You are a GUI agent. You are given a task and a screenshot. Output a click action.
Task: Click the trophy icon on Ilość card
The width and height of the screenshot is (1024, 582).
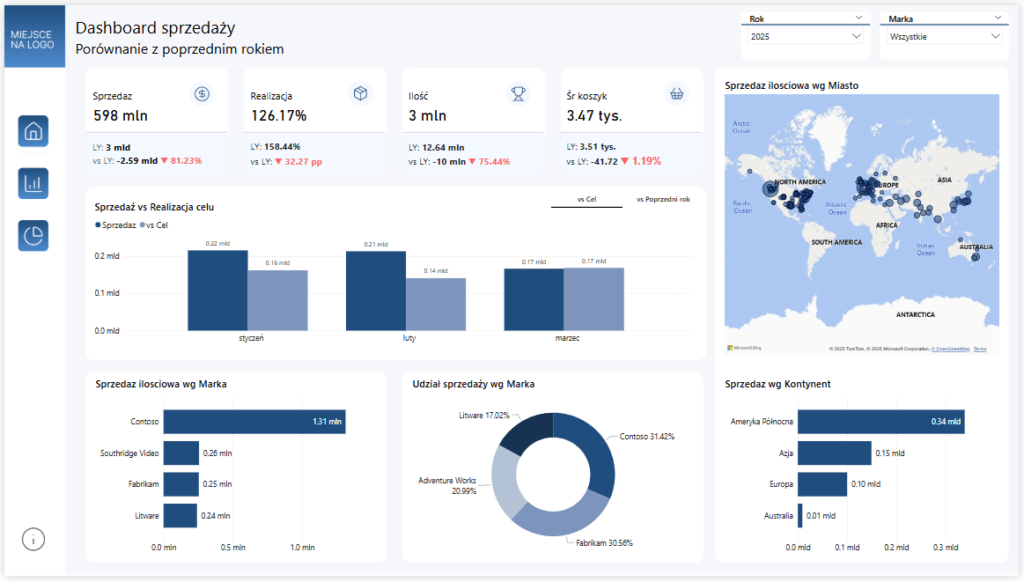[x=518, y=93]
